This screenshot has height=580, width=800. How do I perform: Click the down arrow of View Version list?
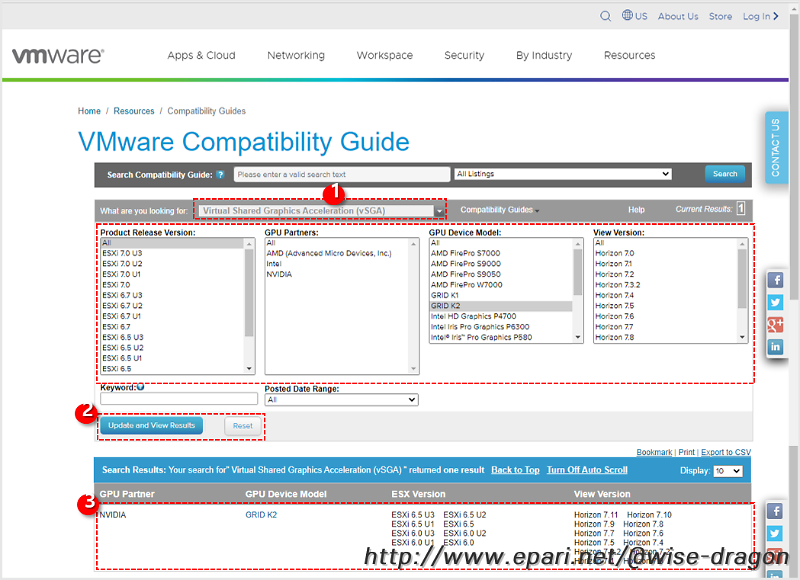pyautogui.click(x=742, y=337)
